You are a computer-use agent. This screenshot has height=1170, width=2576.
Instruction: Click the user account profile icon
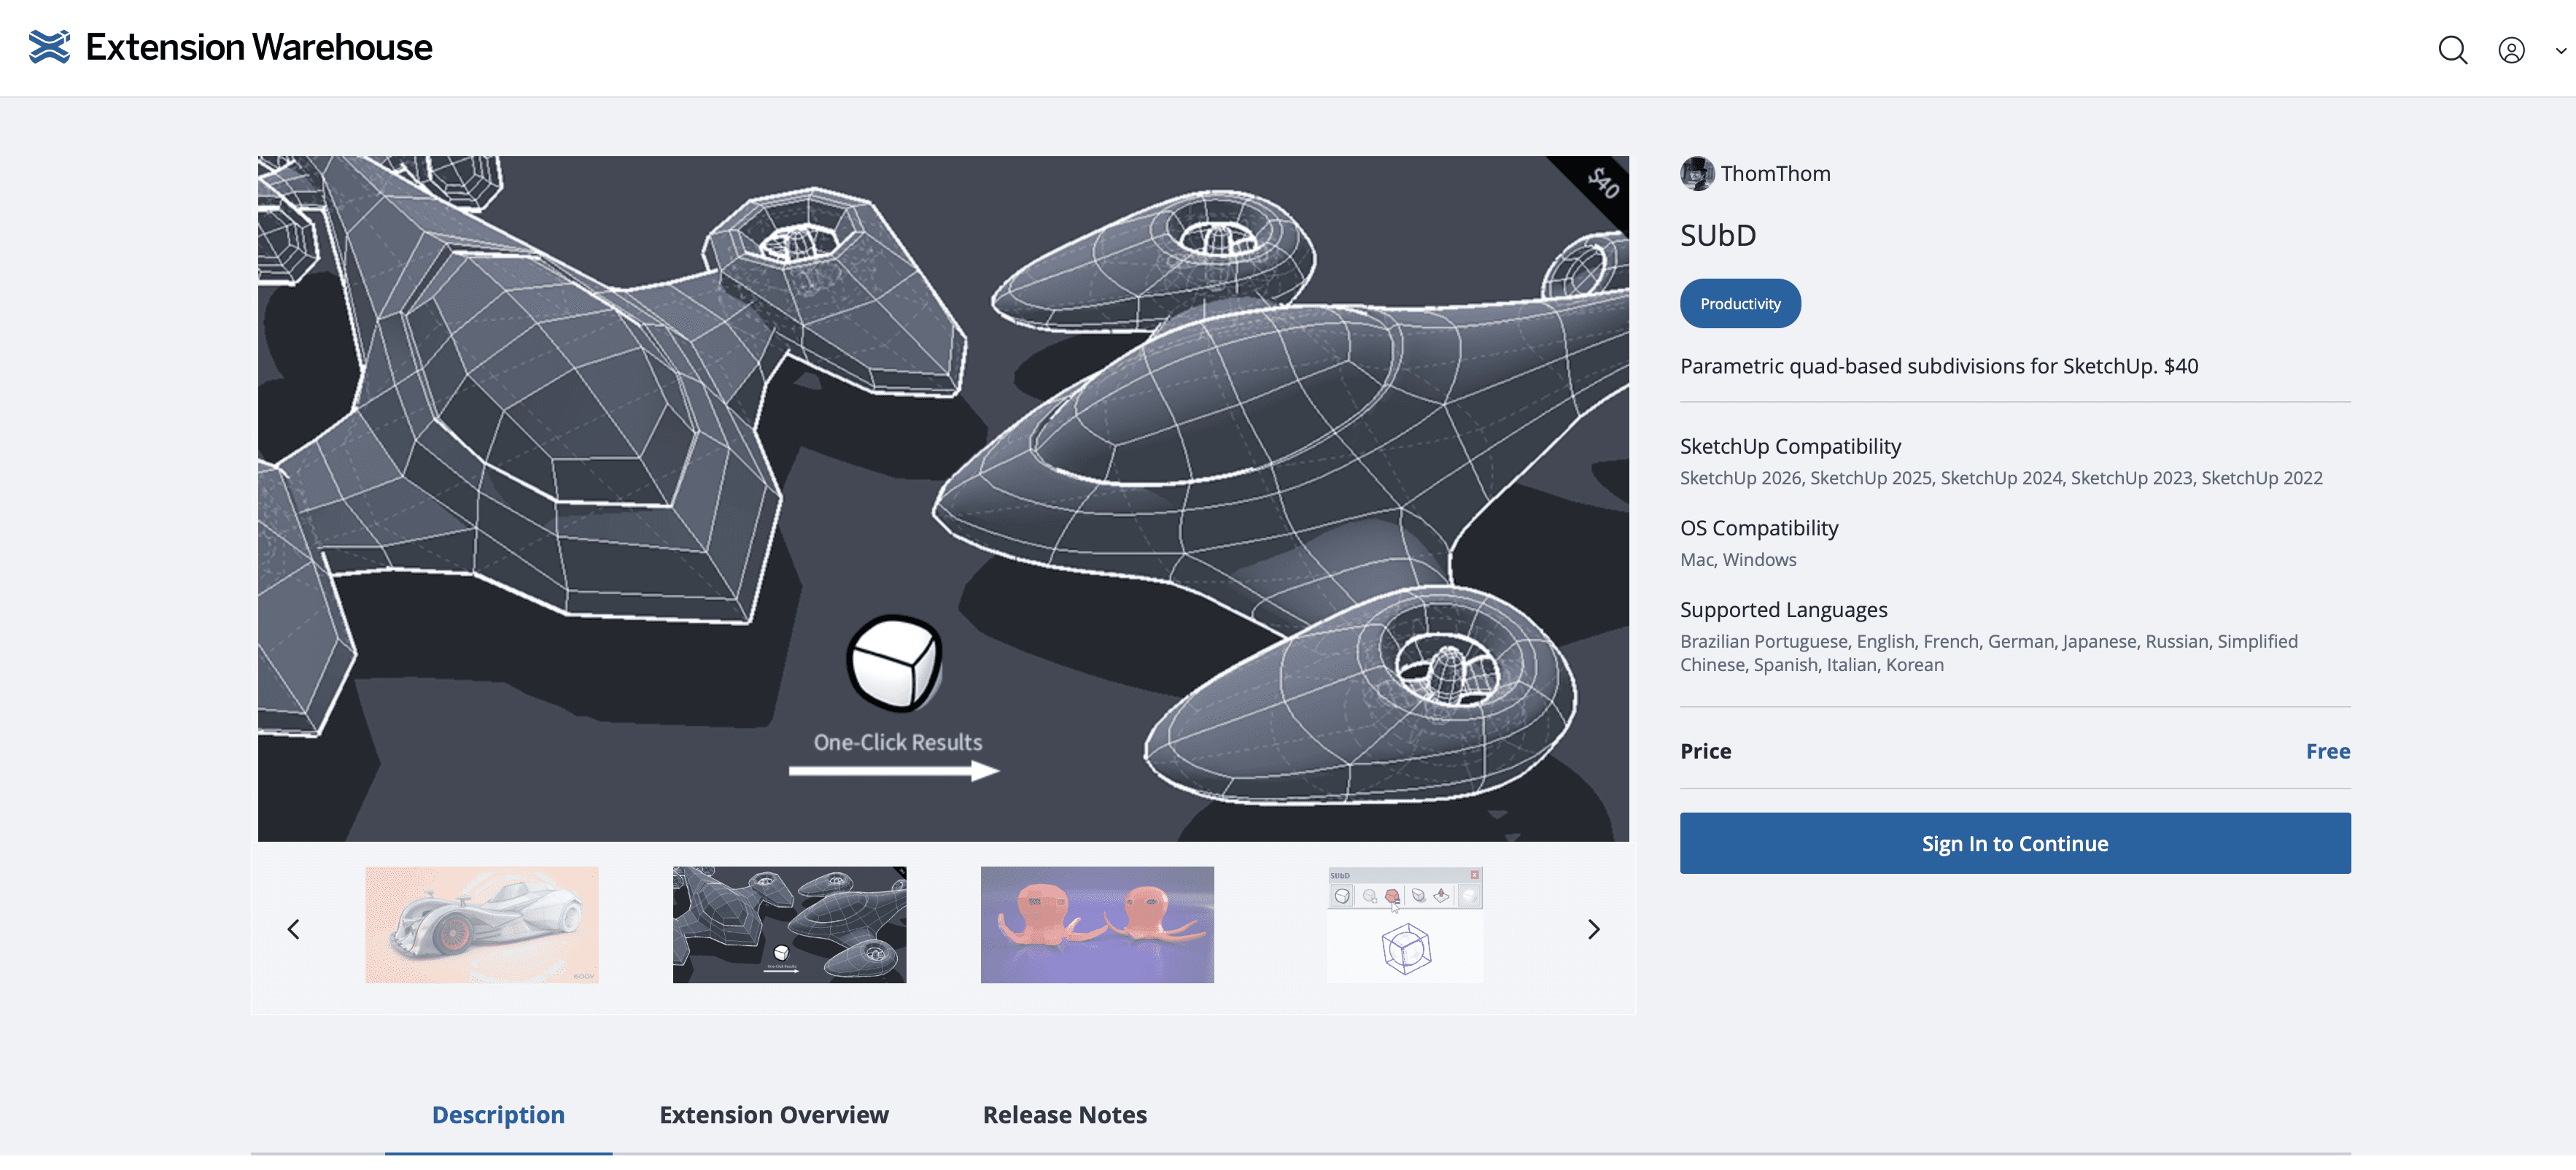point(2511,50)
